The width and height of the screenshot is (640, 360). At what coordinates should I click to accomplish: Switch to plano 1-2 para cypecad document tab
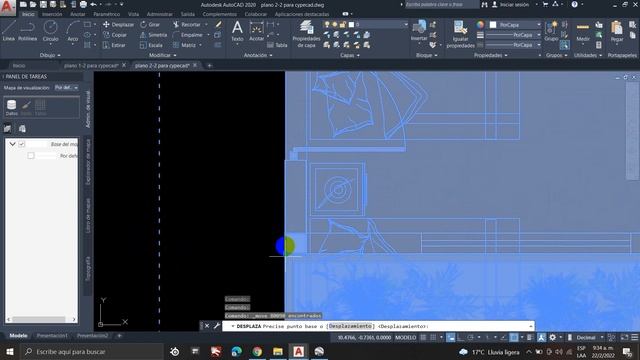click(91, 65)
